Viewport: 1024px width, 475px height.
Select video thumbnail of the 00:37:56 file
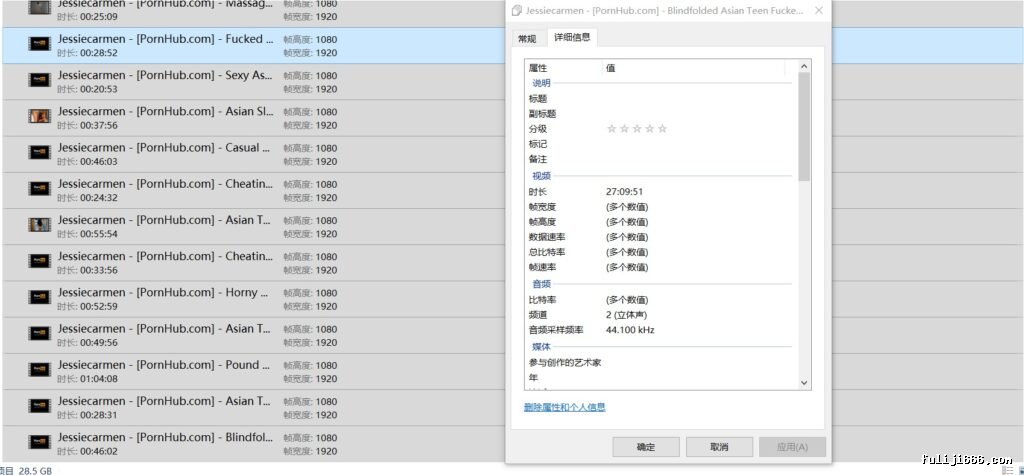tap(39, 116)
